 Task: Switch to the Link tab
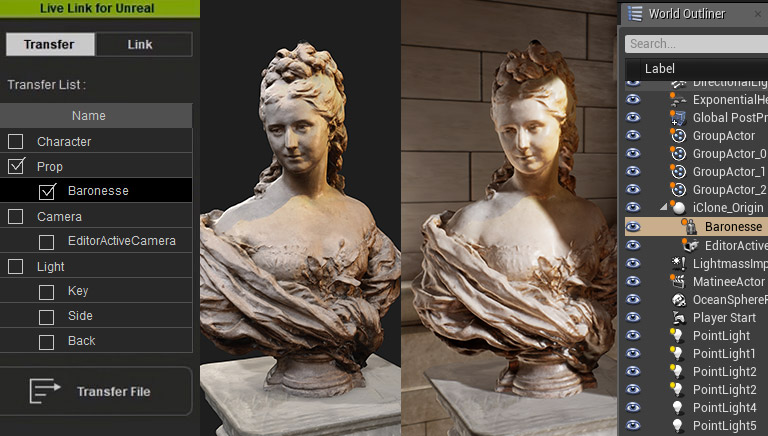(144, 45)
